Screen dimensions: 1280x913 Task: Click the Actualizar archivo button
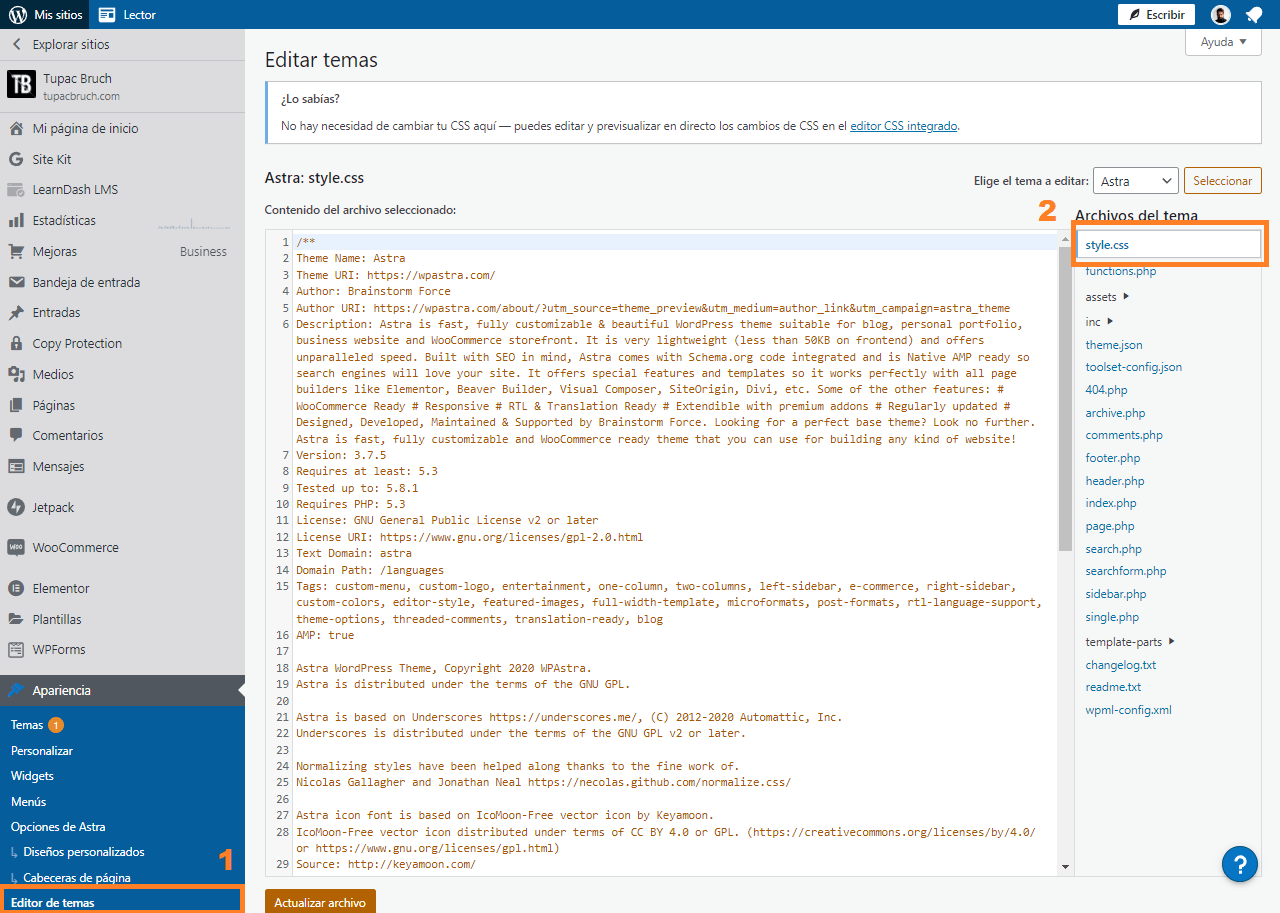320,901
